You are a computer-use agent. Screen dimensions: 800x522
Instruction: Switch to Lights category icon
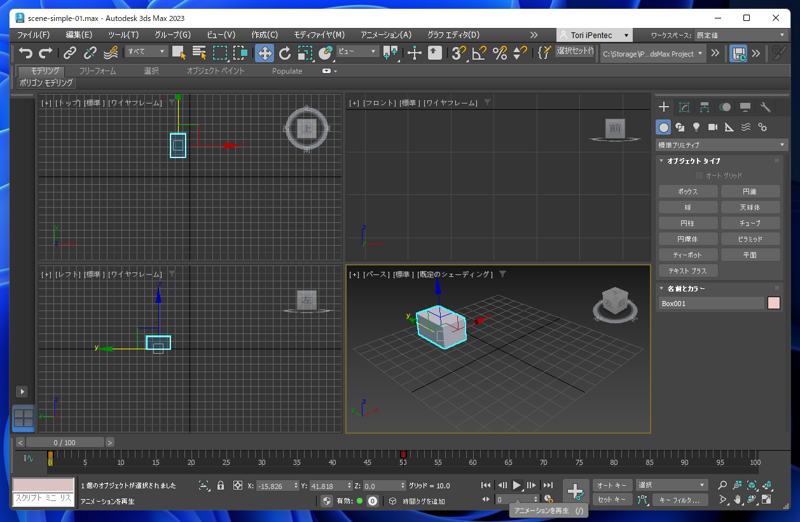(696, 127)
